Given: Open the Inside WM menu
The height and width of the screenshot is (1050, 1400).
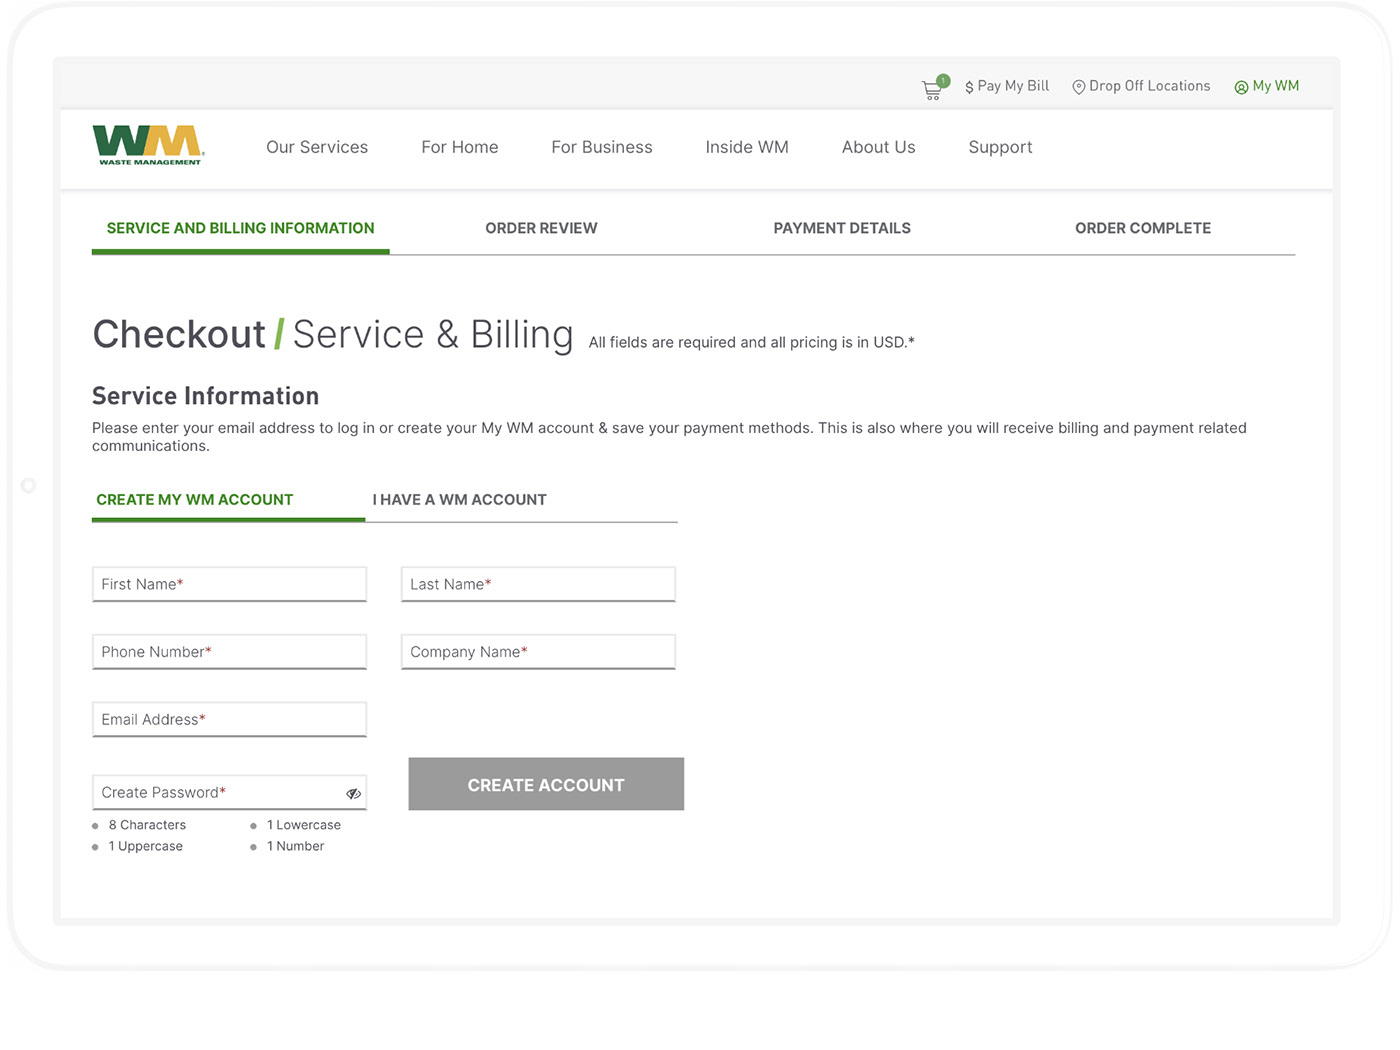Looking at the screenshot, I should (747, 148).
